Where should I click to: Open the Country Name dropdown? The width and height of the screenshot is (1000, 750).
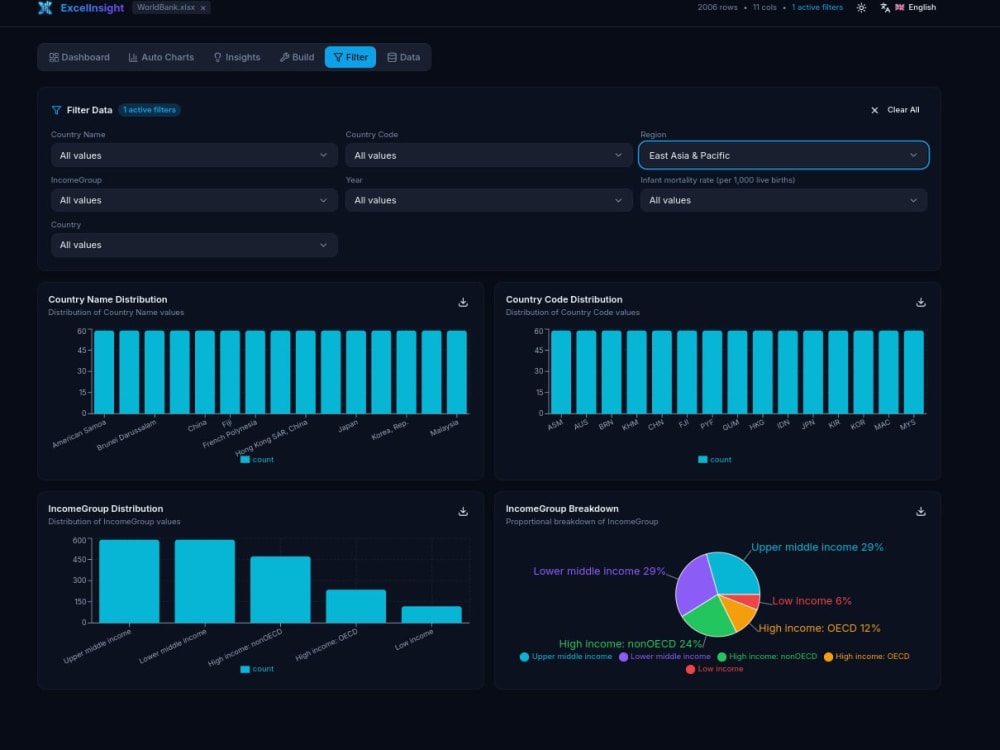[194, 155]
